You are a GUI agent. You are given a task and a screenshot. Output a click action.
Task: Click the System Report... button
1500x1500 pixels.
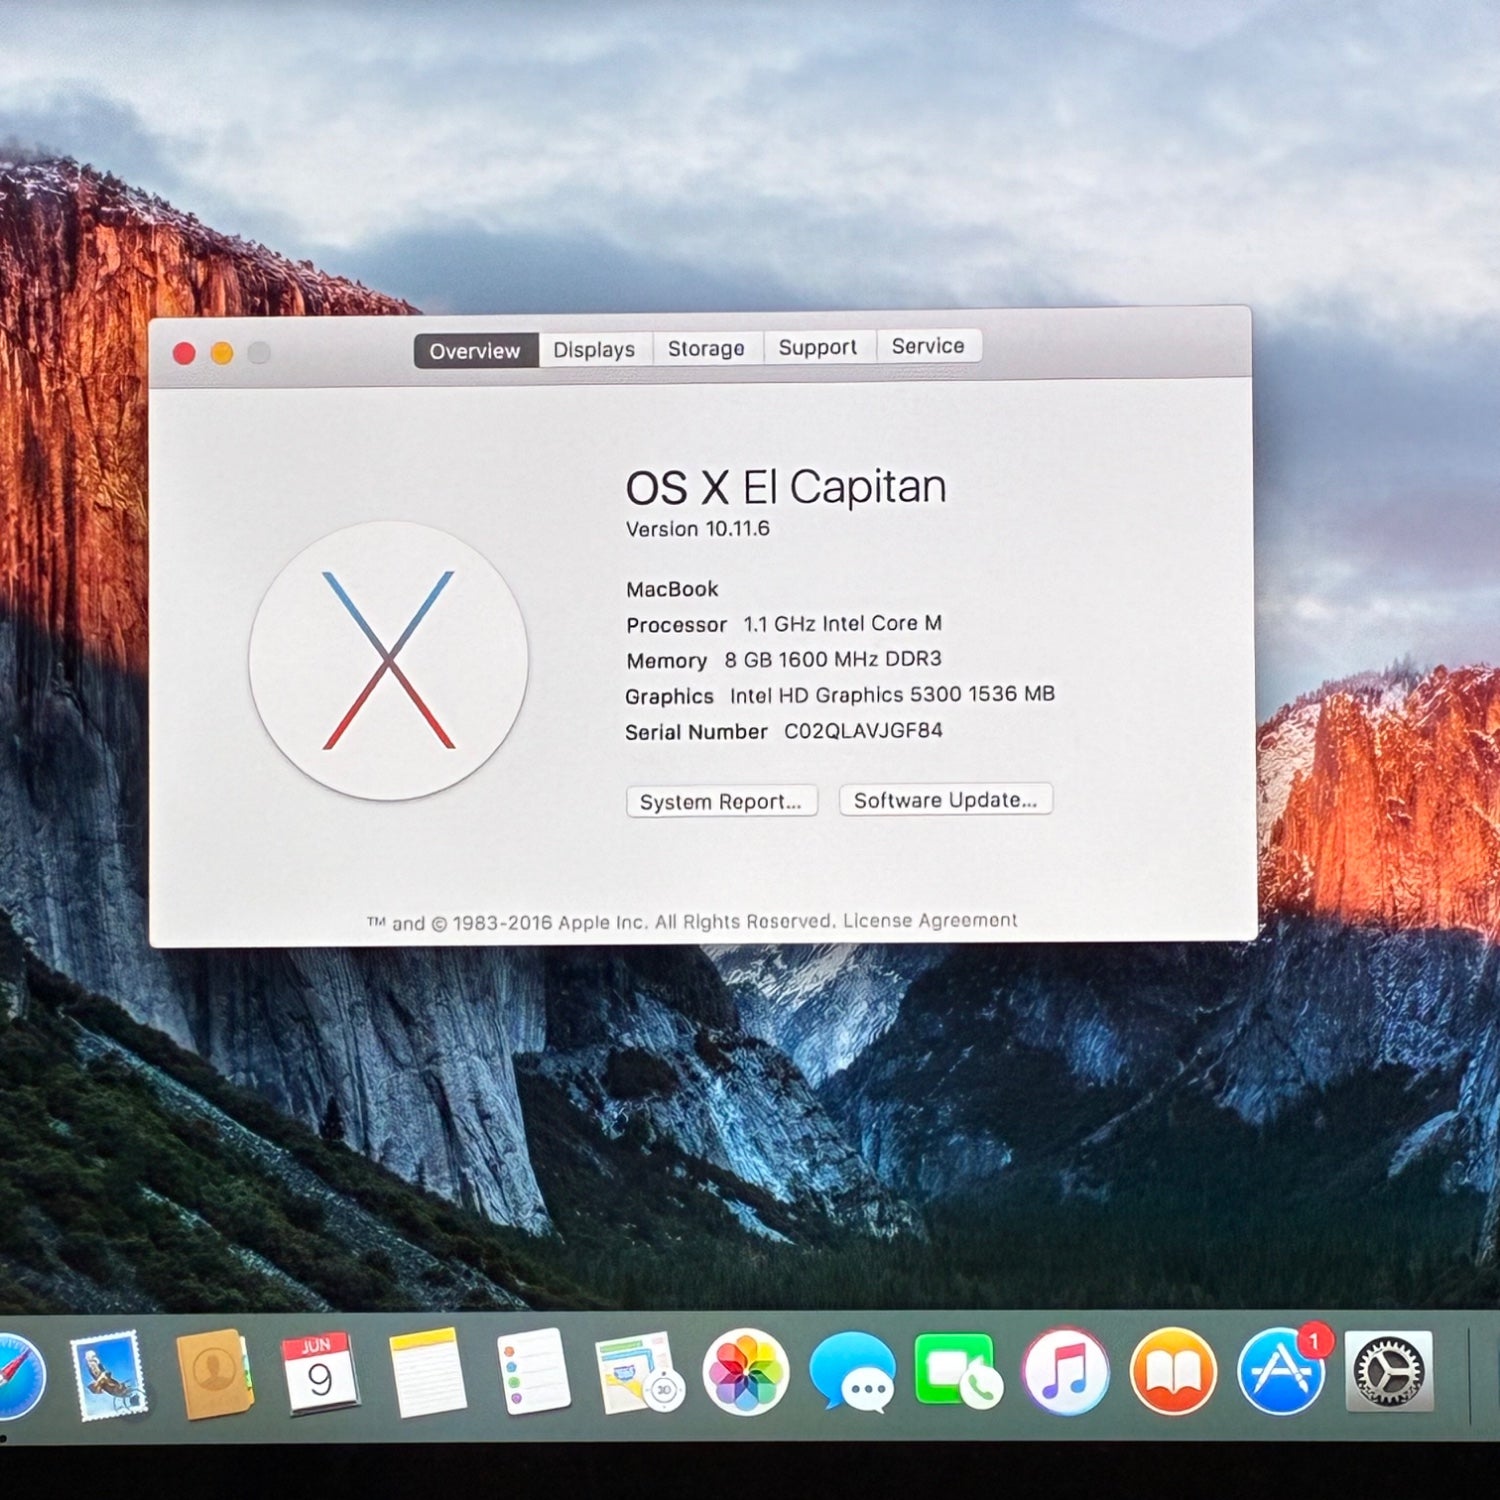point(721,802)
